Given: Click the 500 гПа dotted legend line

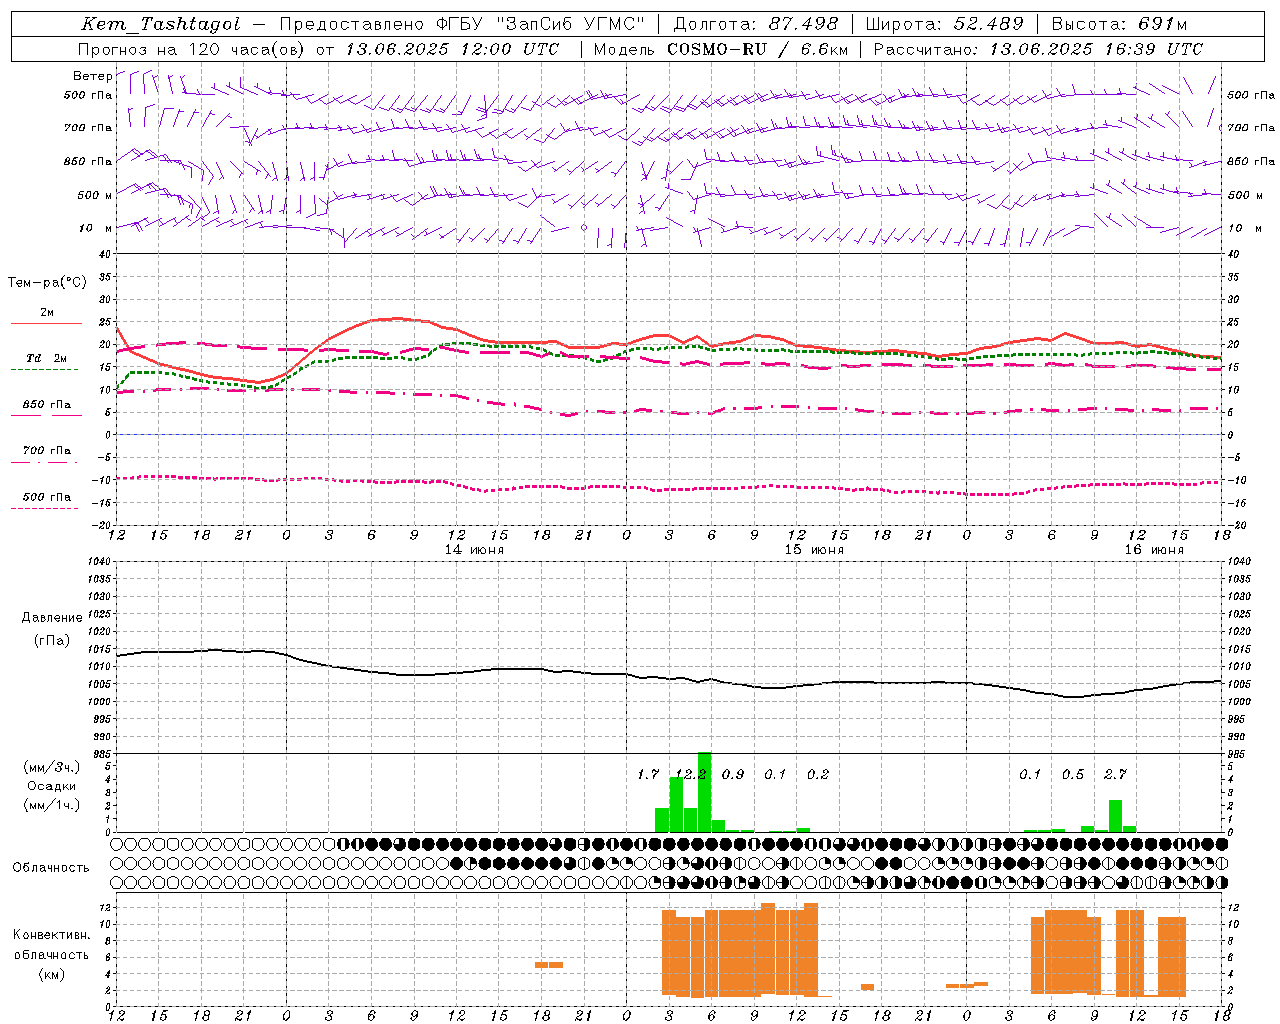Looking at the screenshot, I should [45, 508].
